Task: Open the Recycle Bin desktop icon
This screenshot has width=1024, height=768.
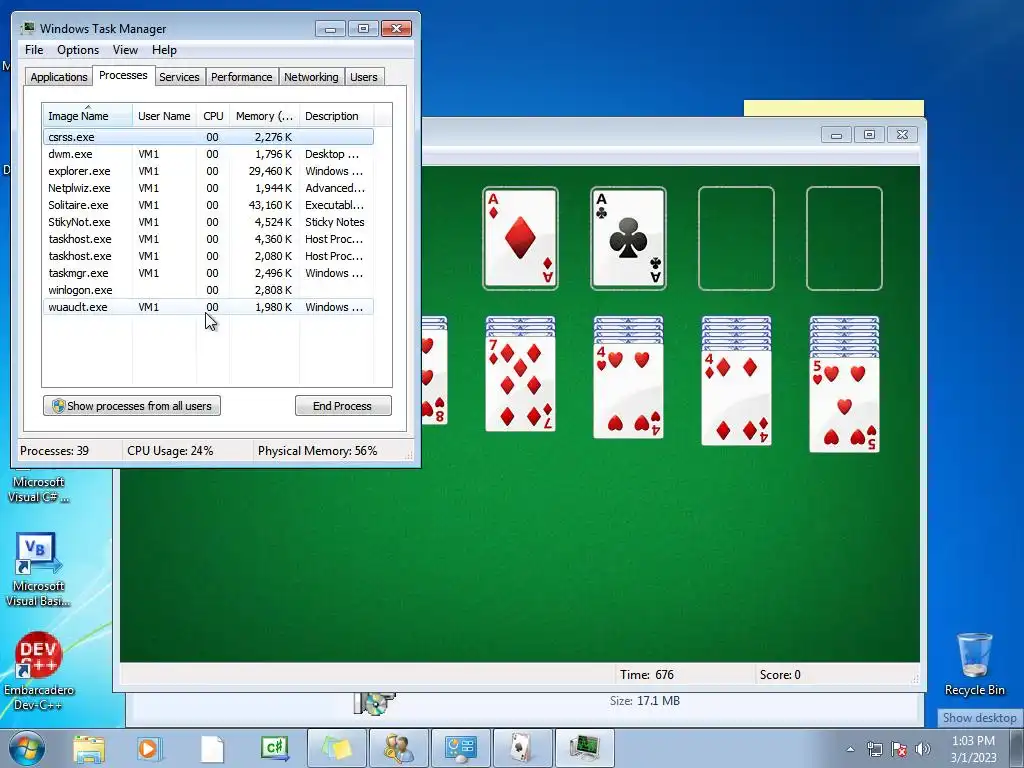Action: click(x=974, y=664)
